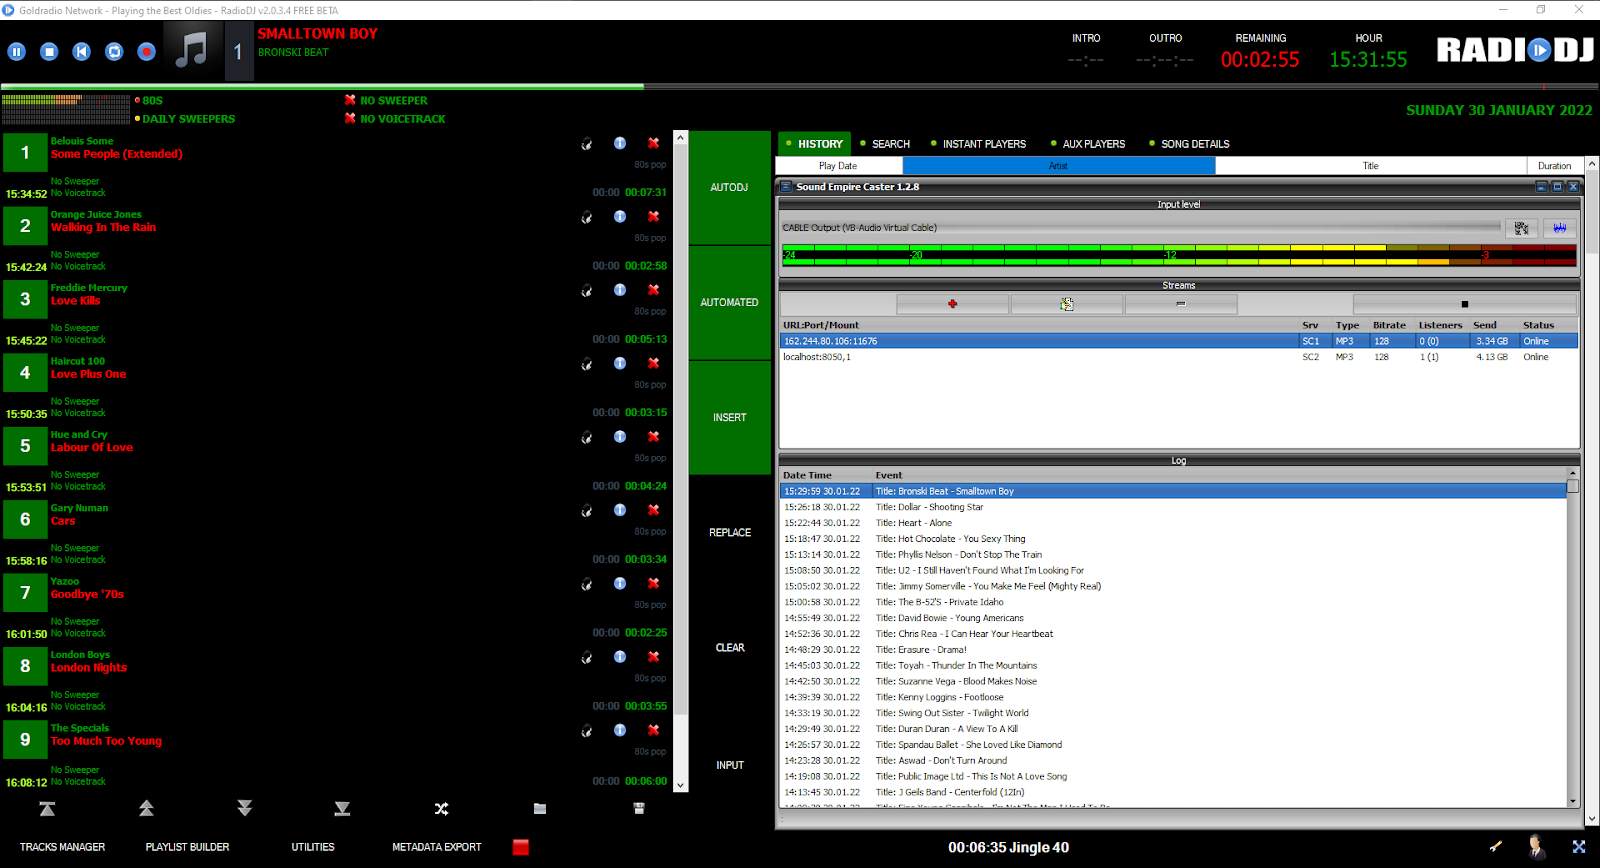Viewport: 1600px width, 868px height.
Task: Click the CLEAR playlist button
Action: (730, 647)
